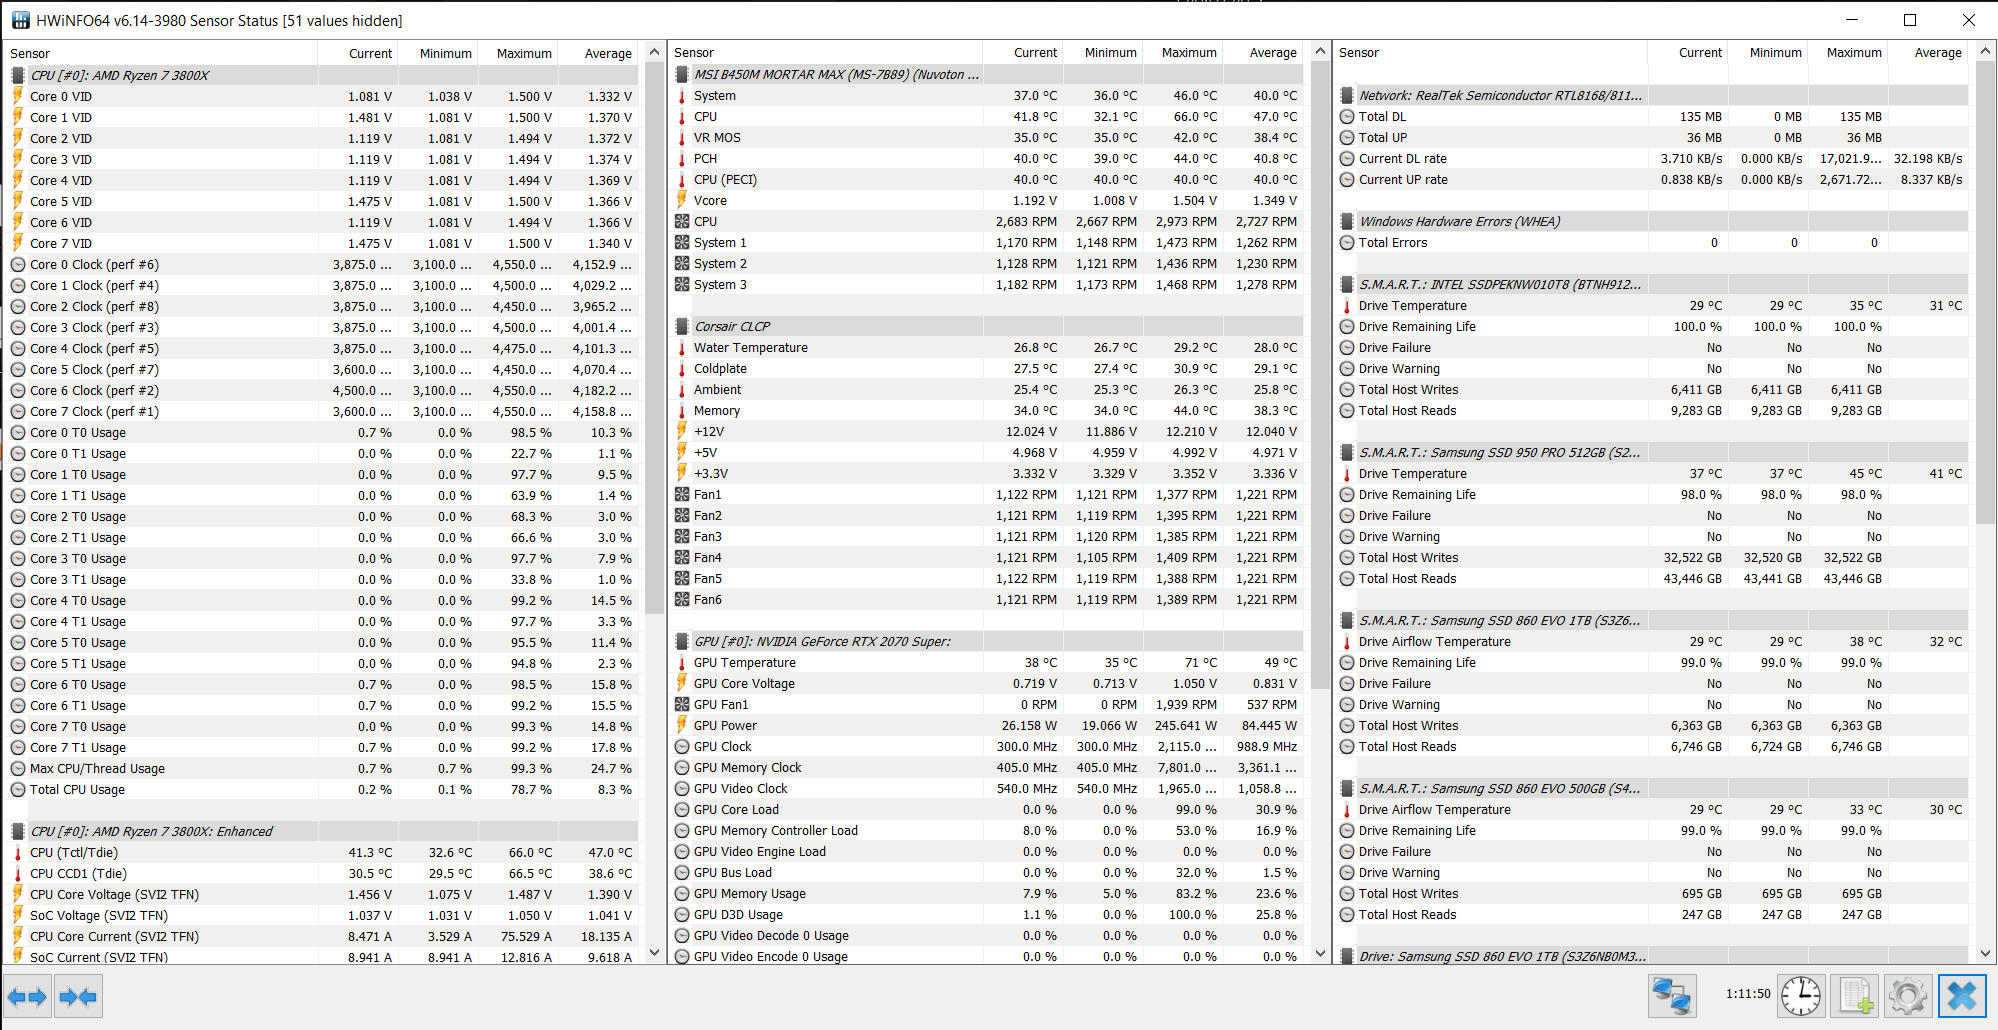Click right panel scrollbar down arrow
This screenshot has height=1030, width=1998.
(x=1986, y=953)
